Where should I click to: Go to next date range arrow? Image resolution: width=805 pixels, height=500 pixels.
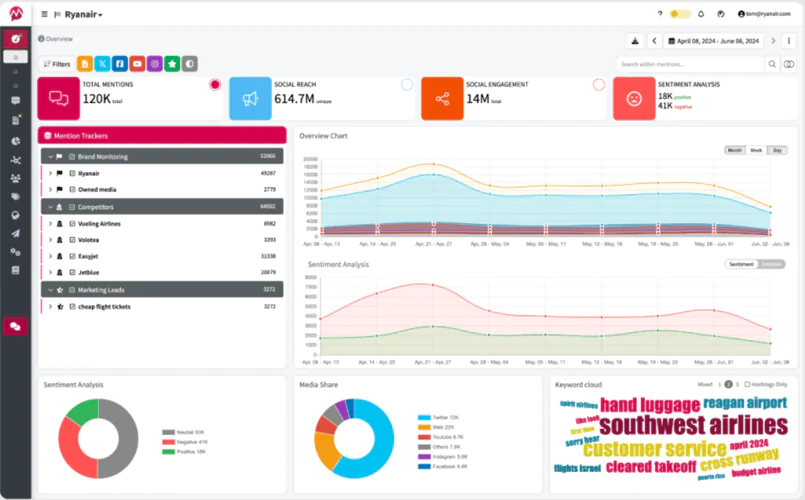(773, 41)
